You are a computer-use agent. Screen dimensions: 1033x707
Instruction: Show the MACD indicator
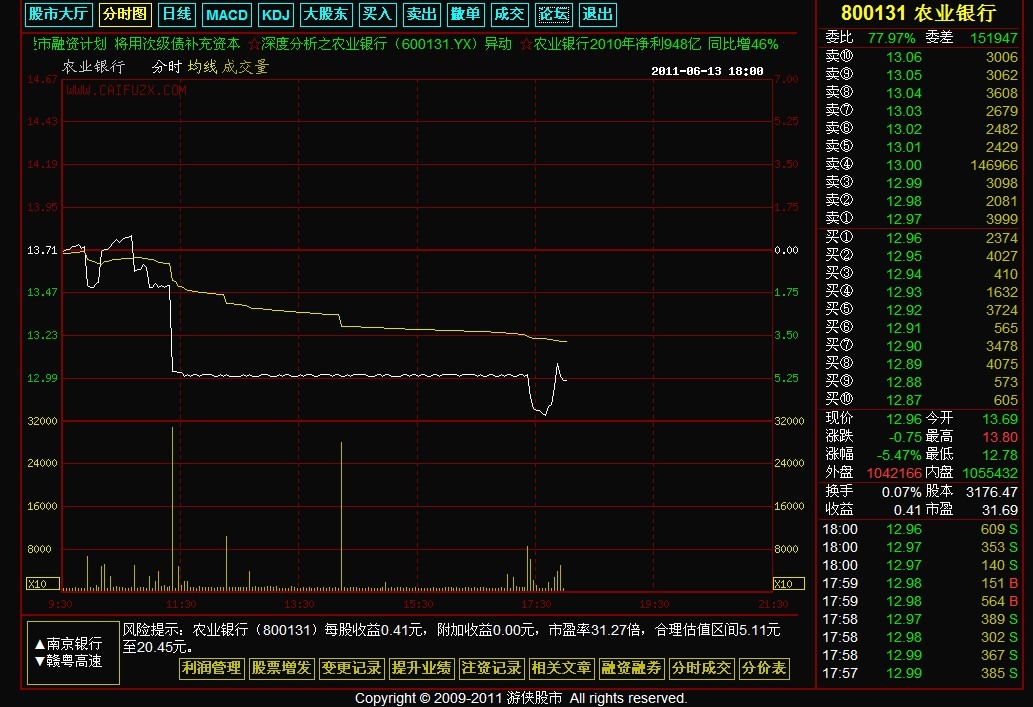pyautogui.click(x=227, y=14)
